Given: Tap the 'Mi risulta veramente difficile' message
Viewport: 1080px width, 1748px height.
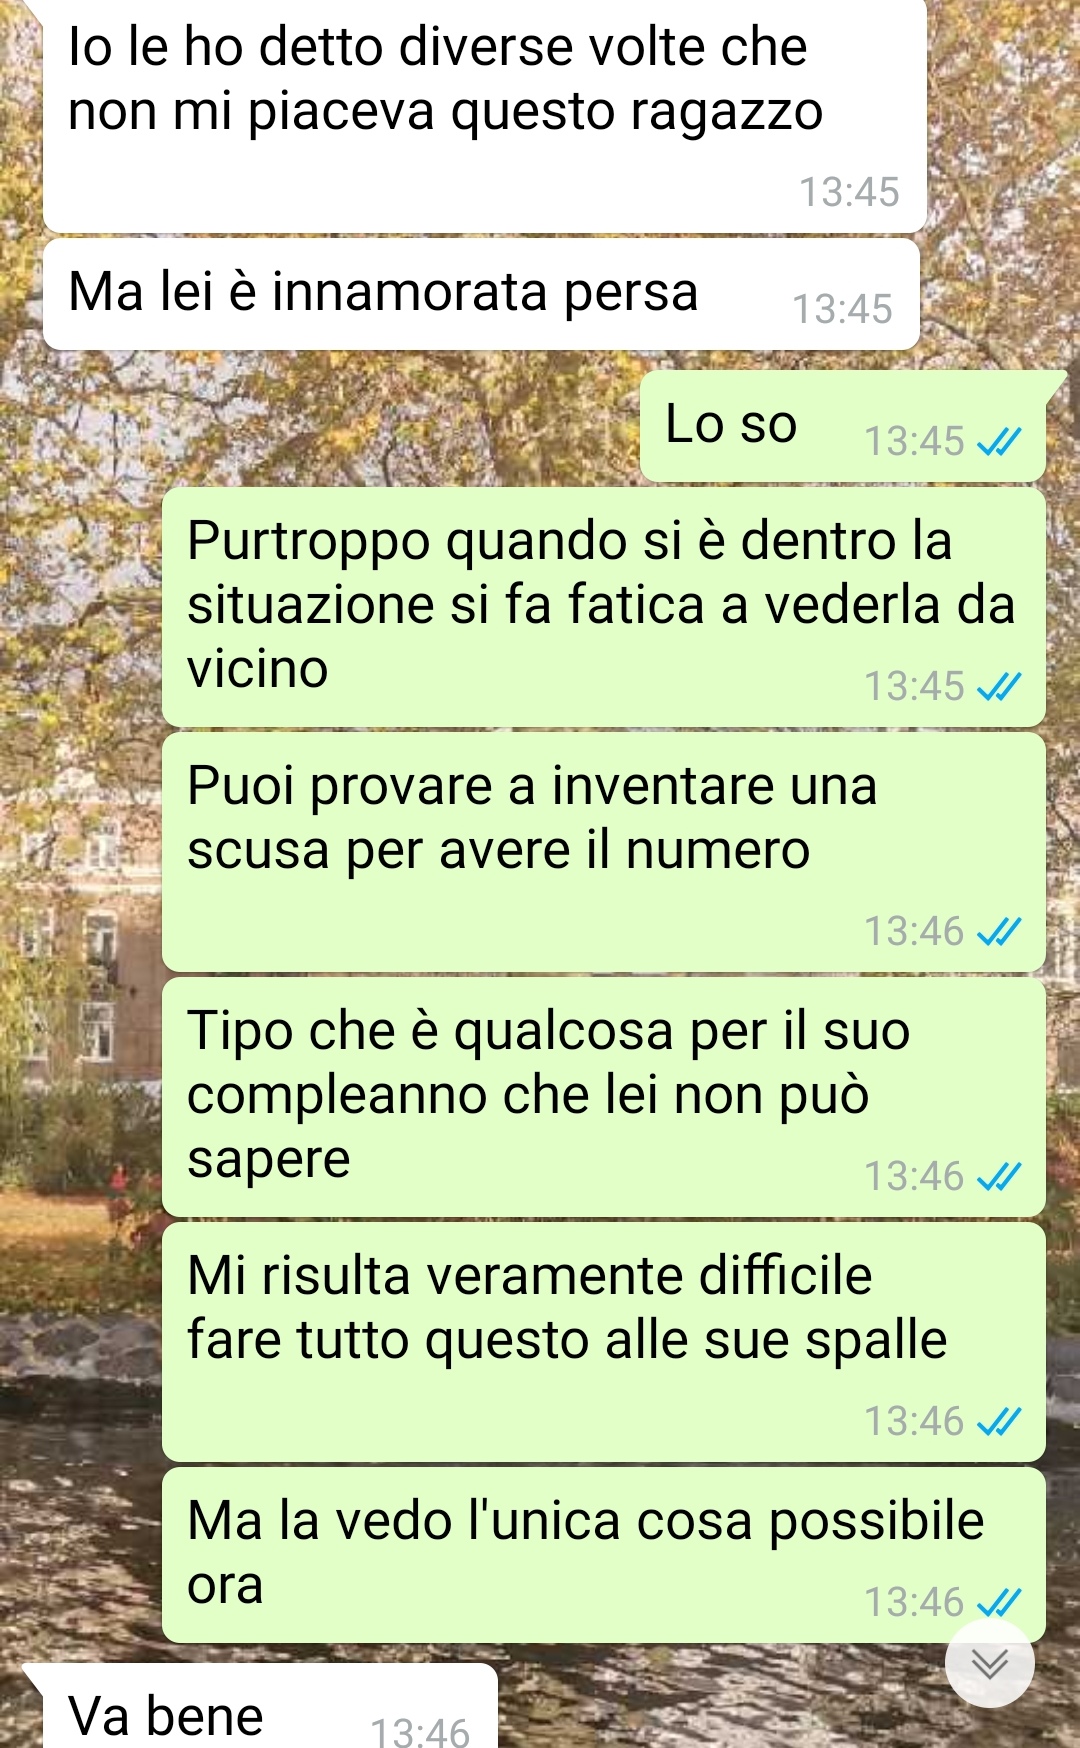Looking at the screenshot, I should (604, 1342).
